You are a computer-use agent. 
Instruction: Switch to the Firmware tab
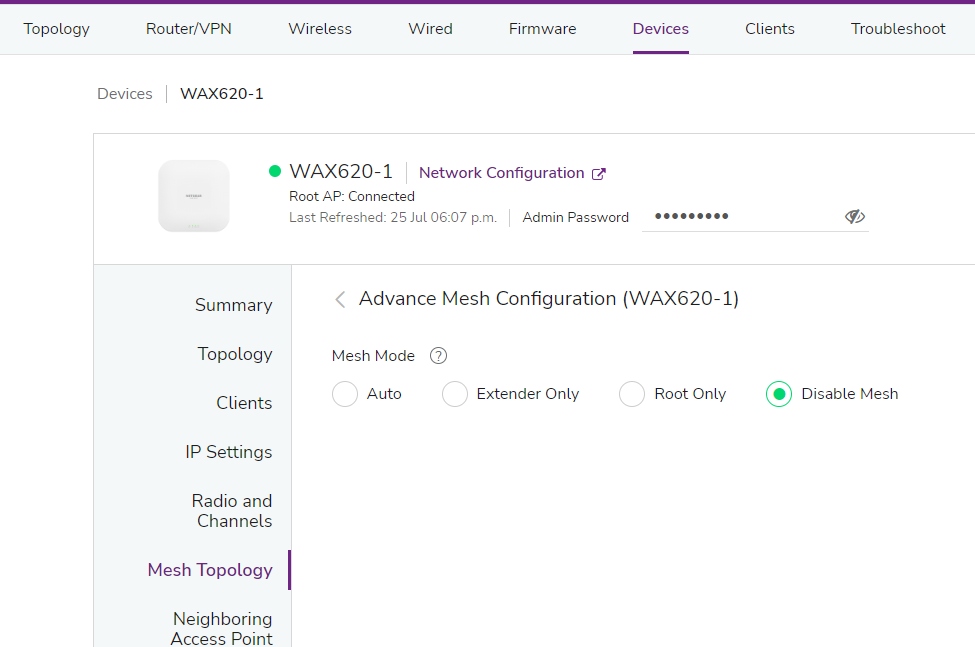(x=542, y=28)
